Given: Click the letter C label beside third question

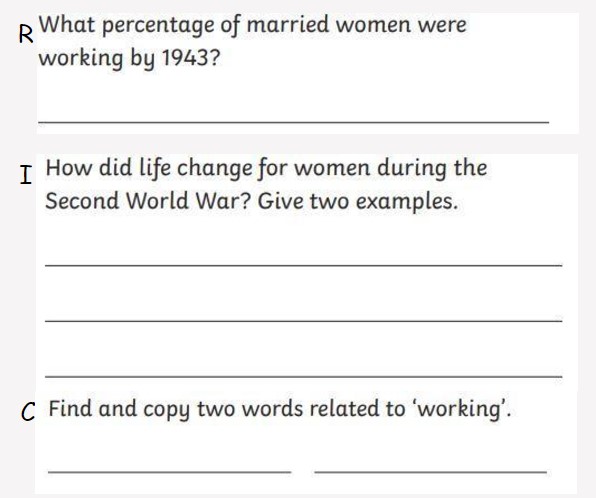Looking at the screenshot, I should (x=28, y=412).
